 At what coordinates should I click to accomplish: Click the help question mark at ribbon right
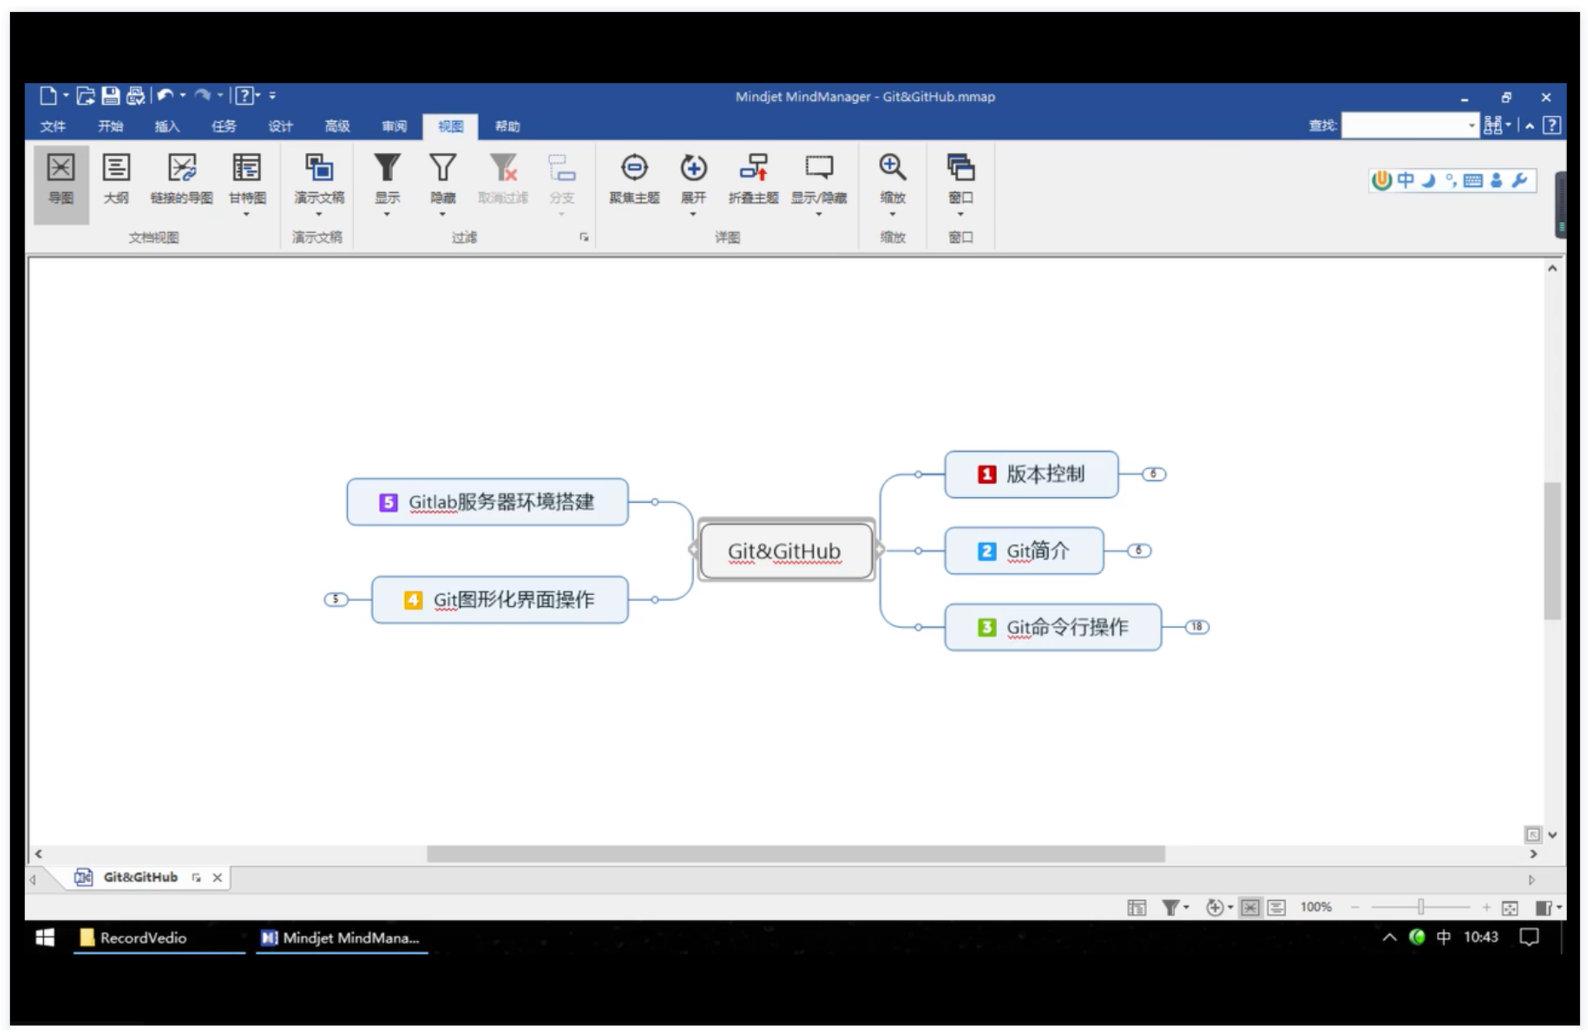coord(1552,125)
